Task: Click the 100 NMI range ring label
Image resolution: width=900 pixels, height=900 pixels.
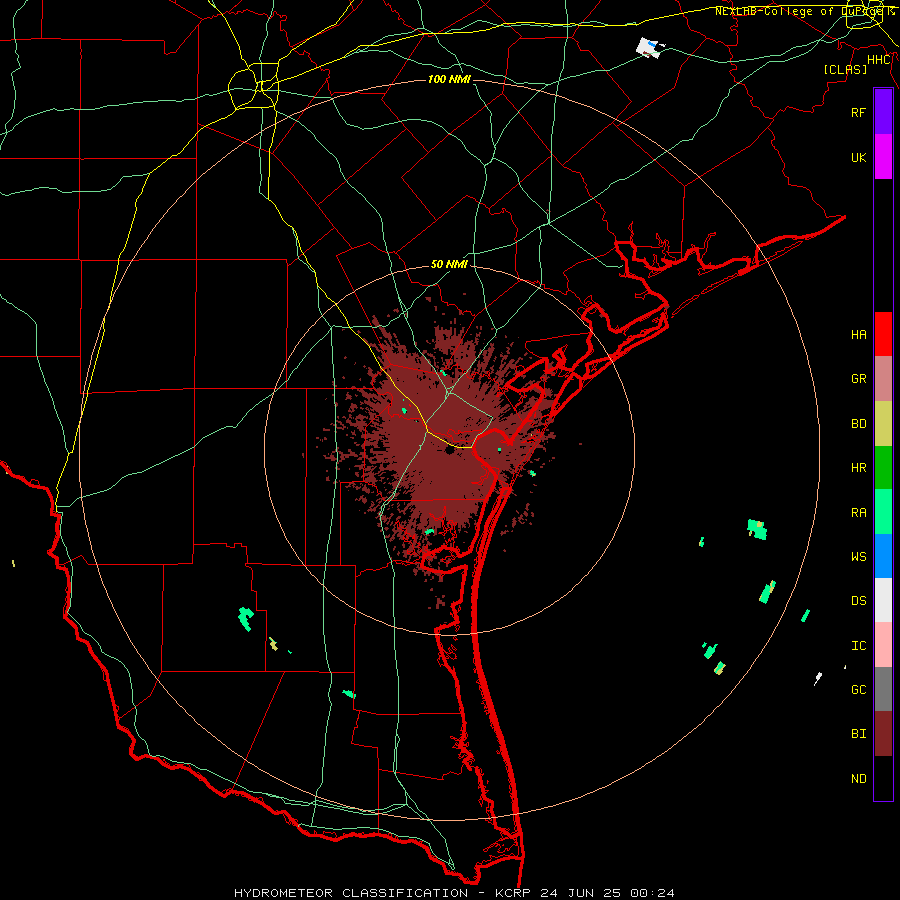Action: [449, 79]
